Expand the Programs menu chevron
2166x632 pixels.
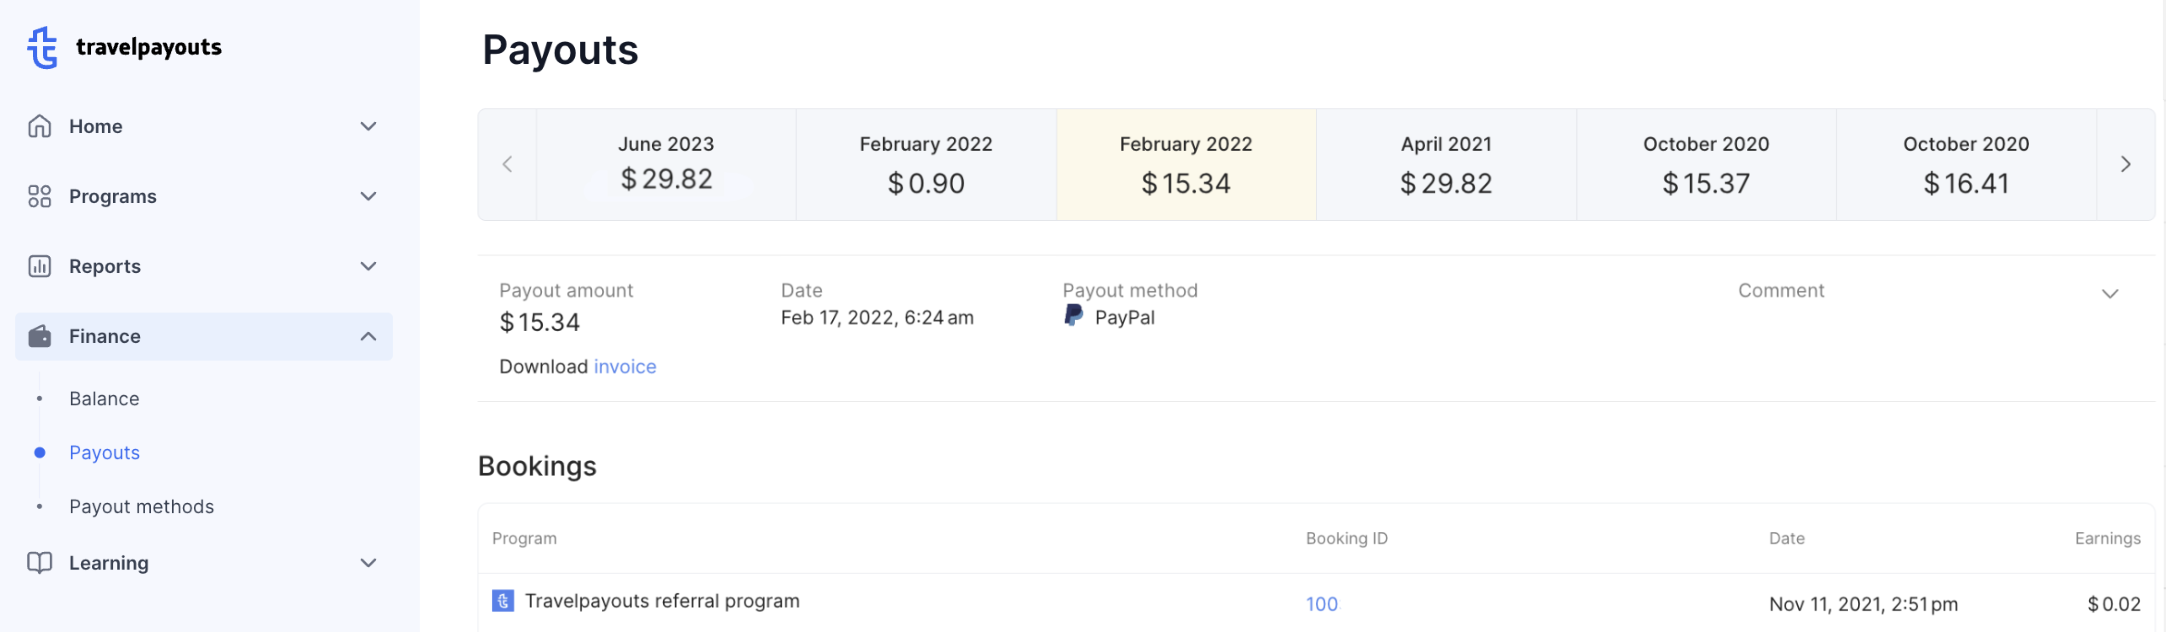coord(368,196)
